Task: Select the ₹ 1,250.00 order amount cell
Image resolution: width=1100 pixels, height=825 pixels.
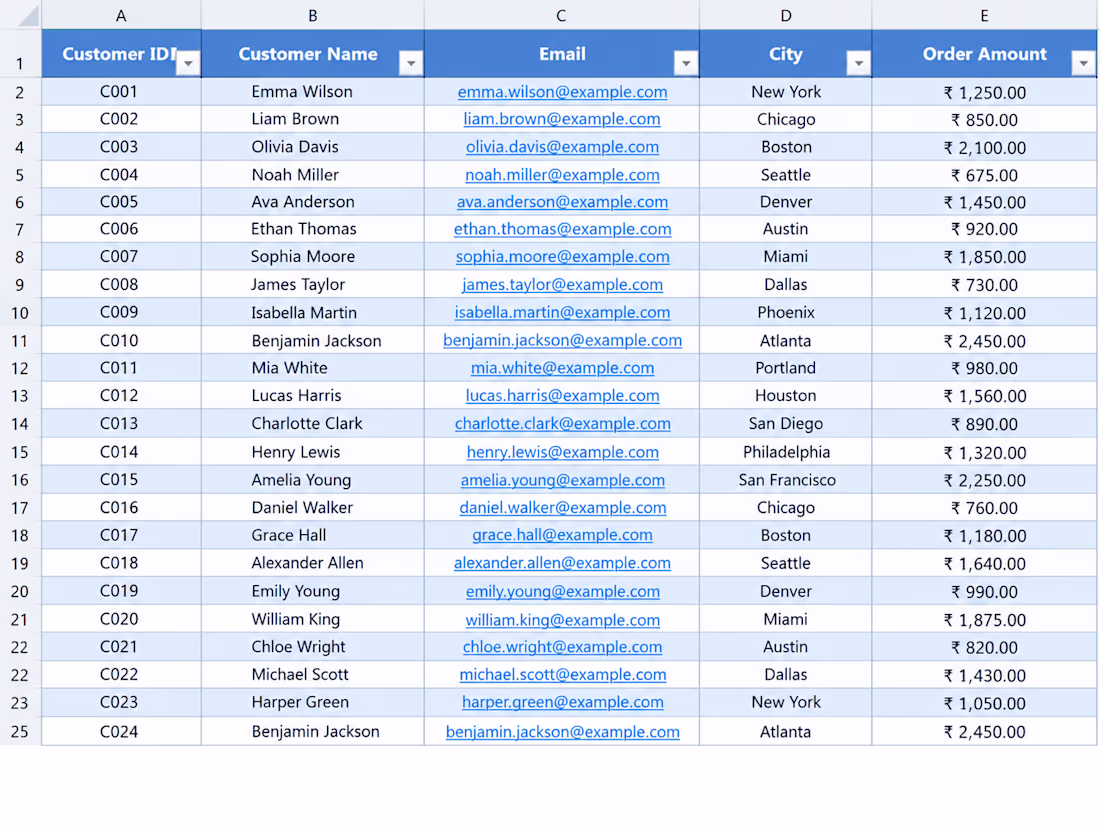Action: click(984, 92)
